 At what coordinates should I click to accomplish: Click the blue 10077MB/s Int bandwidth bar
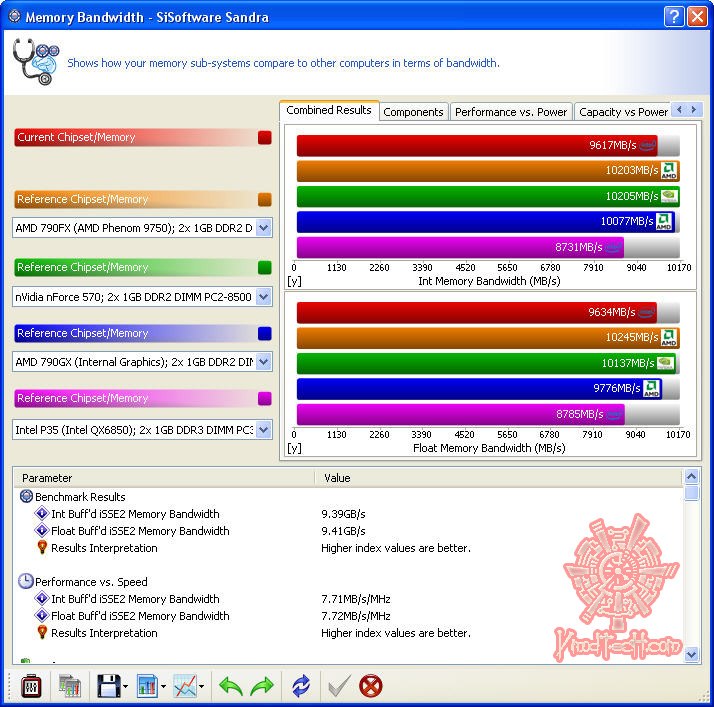click(486, 222)
